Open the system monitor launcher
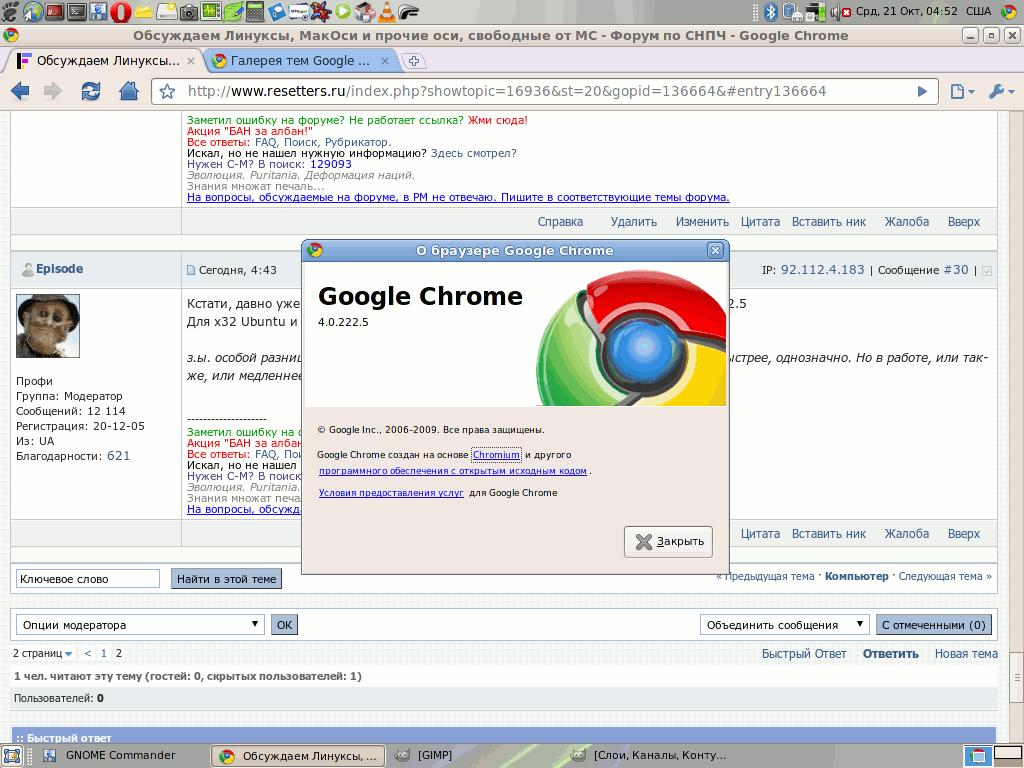This screenshot has height=768, width=1024. pyautogui.click(x=210, y=11)
